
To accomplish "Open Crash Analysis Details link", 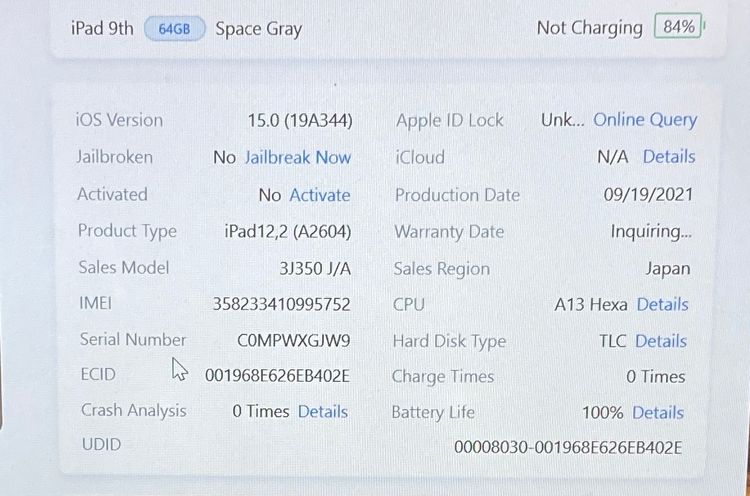I will tap(322, 411).
